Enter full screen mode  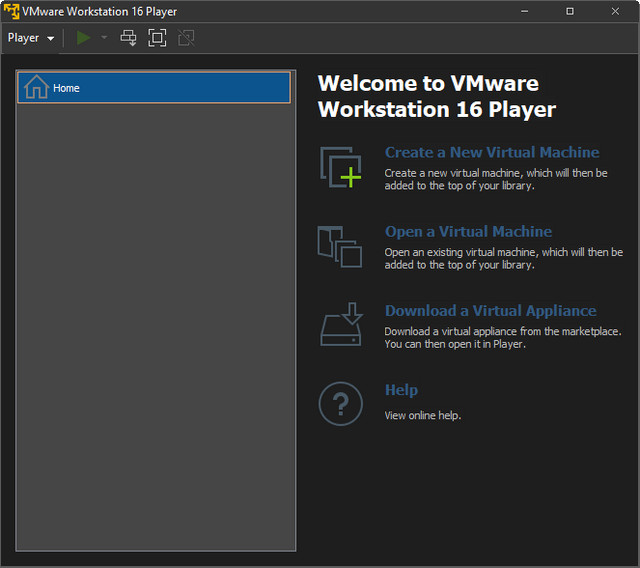(157, 38)
